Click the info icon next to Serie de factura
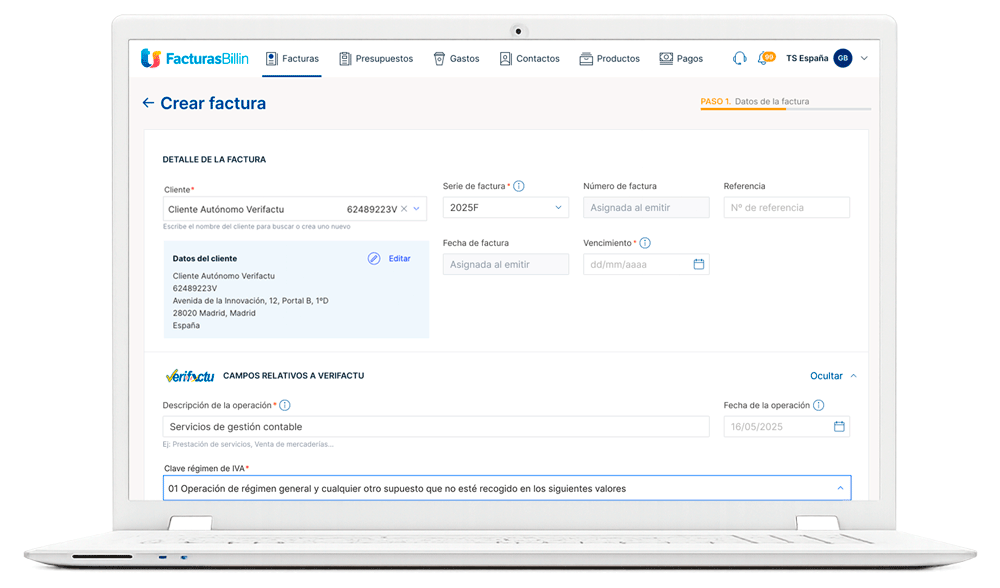The height and width of the screenshot is (588, 1000). point(519,186)
